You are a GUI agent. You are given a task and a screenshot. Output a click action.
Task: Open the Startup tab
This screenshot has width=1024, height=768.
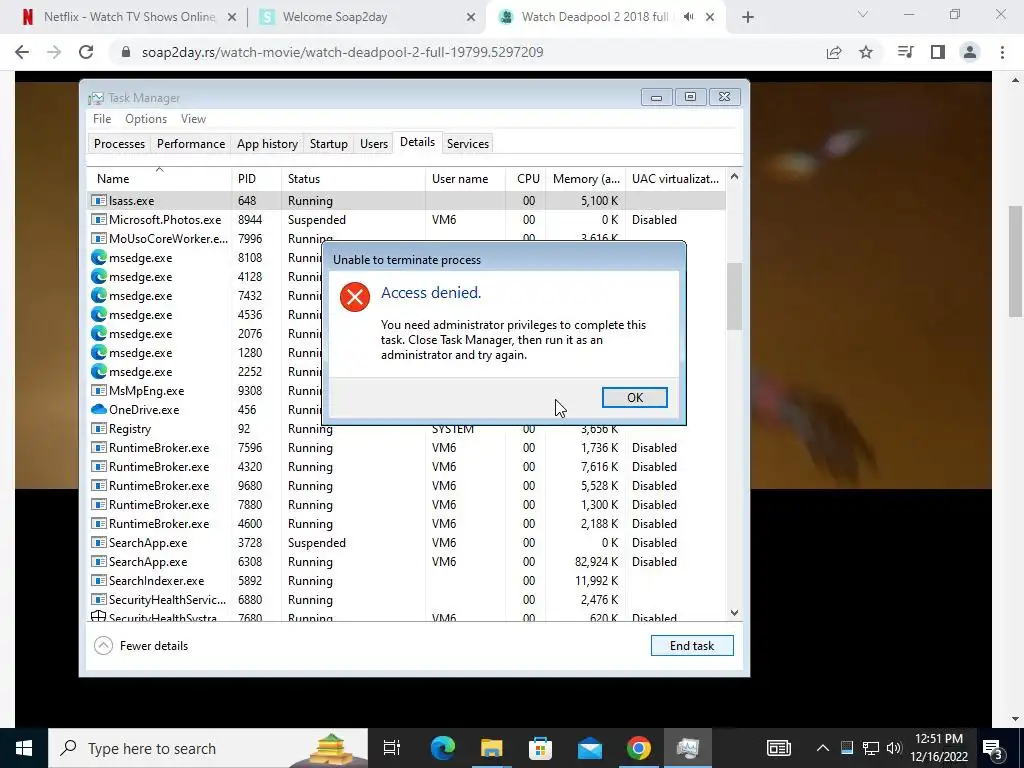328,144
